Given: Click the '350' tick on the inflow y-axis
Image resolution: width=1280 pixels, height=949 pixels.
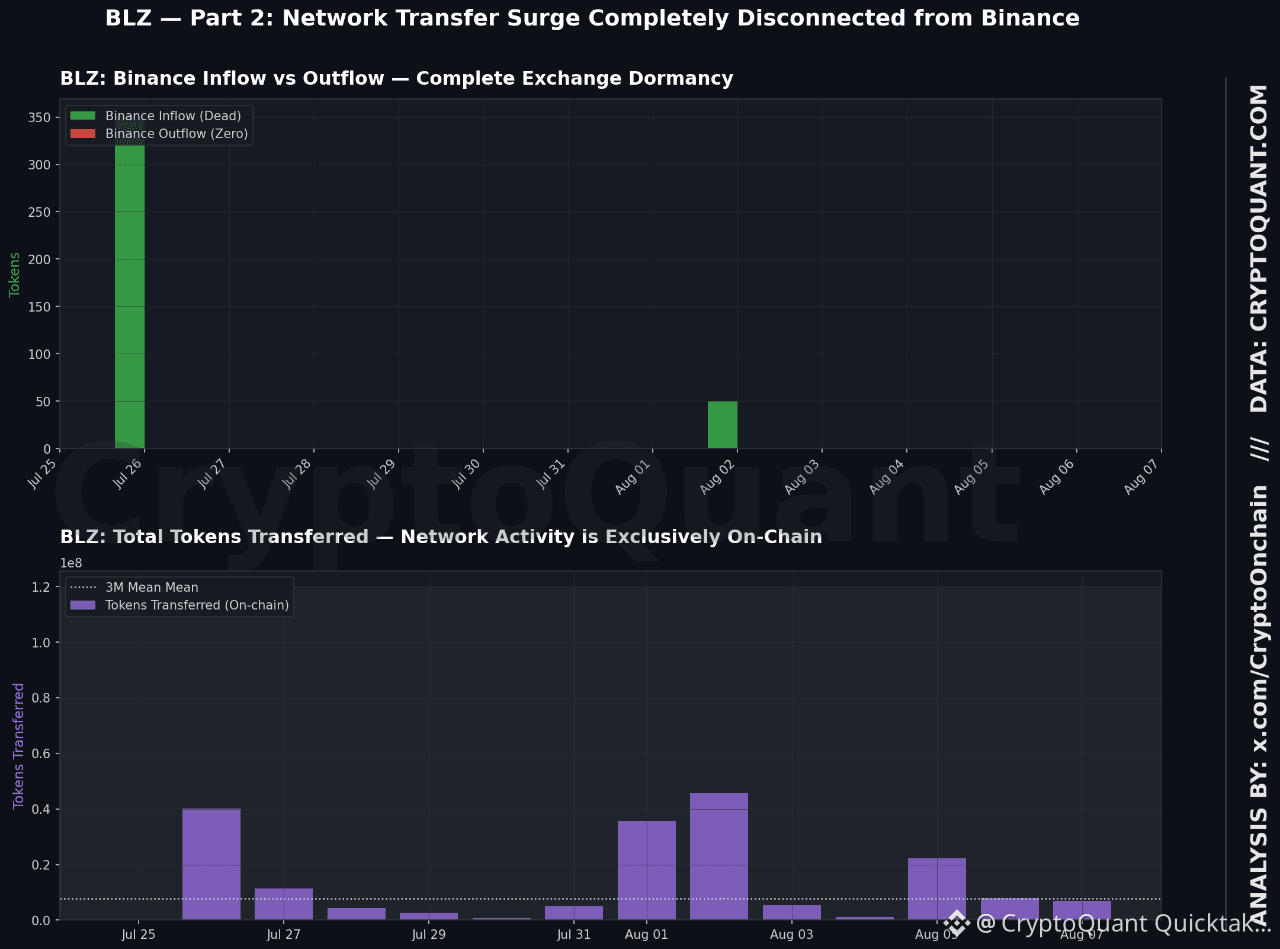Looking at the screenshot, I should click(39, 118).
